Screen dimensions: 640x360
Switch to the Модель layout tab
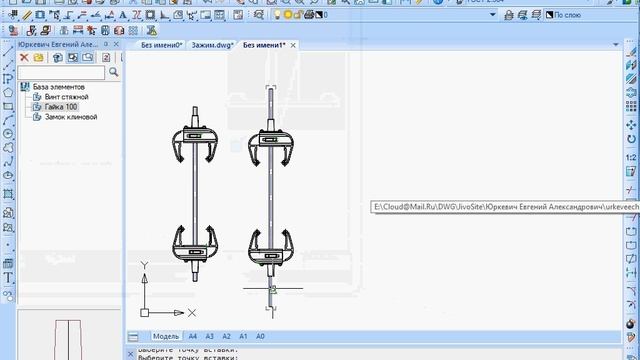[166, 336]
